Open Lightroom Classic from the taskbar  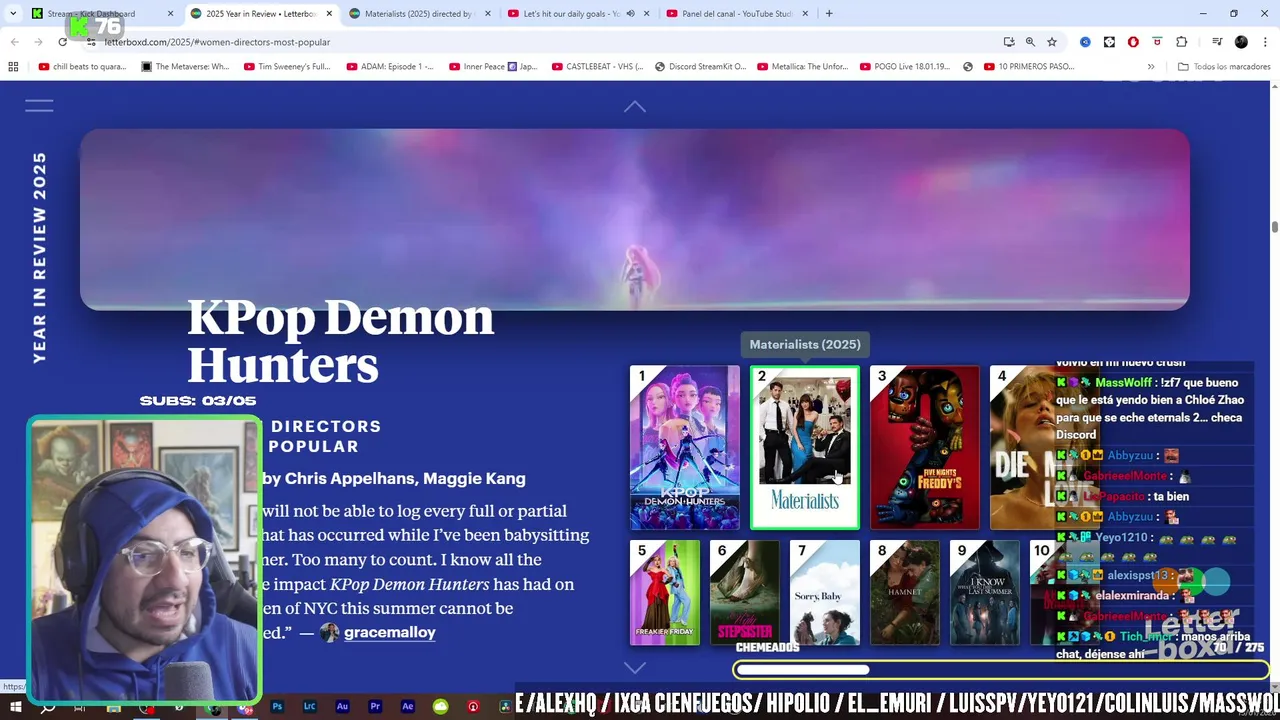pos(310,707)
